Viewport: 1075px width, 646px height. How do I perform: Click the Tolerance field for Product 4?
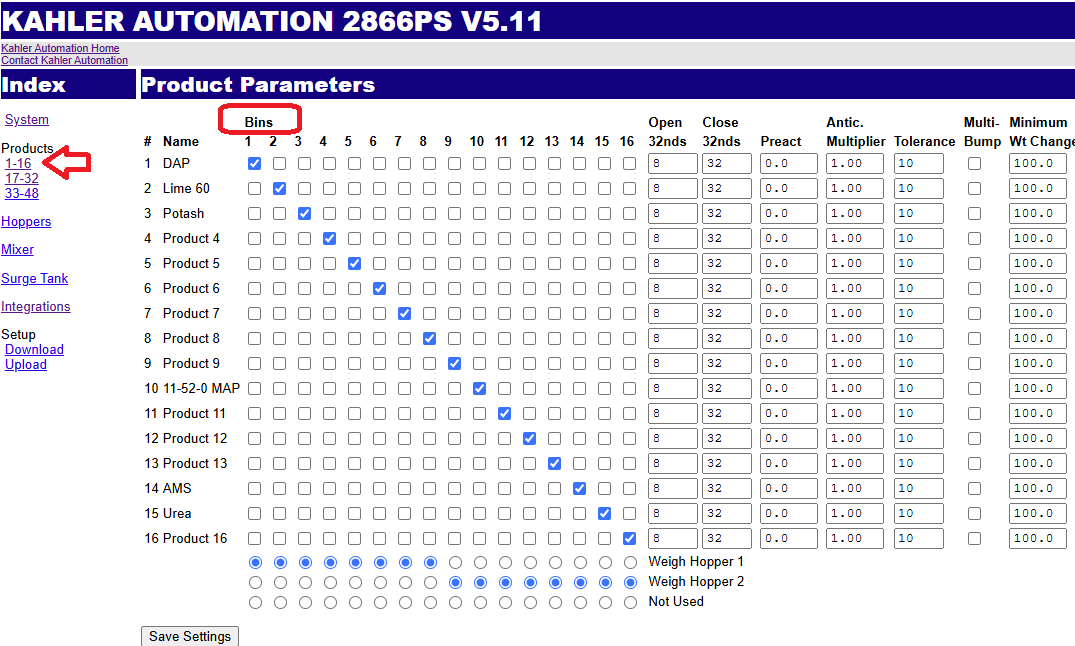pyautogui.click(x=919, y=239)
